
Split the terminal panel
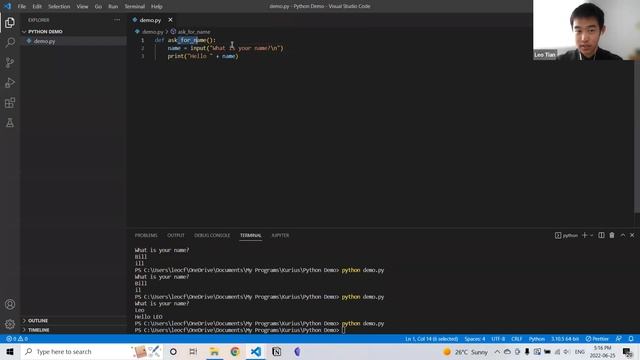(601, 235)
